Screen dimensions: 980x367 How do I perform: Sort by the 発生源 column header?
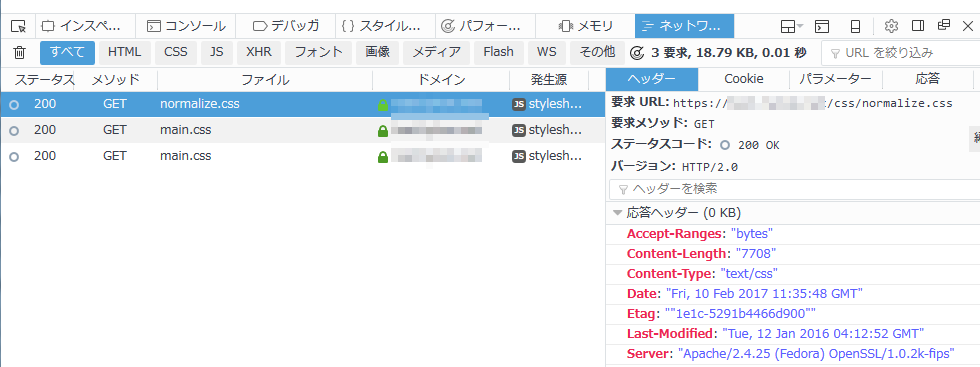pos(549,79)
